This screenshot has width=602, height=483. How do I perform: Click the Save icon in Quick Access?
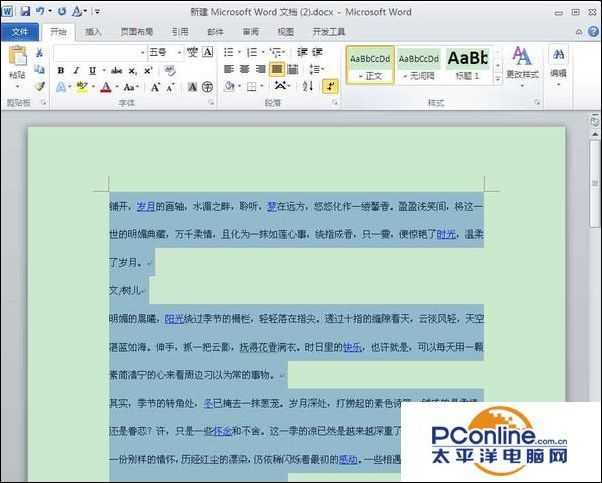tap(23, 11)
